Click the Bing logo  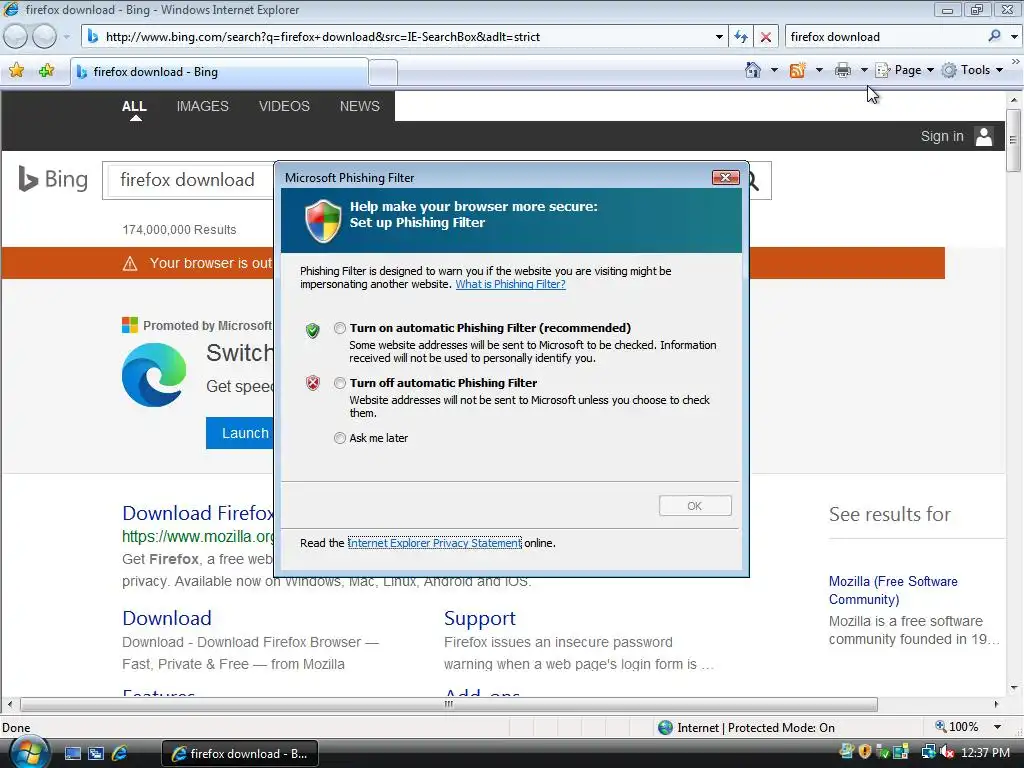pyautogui.click(x=53, y=180)
